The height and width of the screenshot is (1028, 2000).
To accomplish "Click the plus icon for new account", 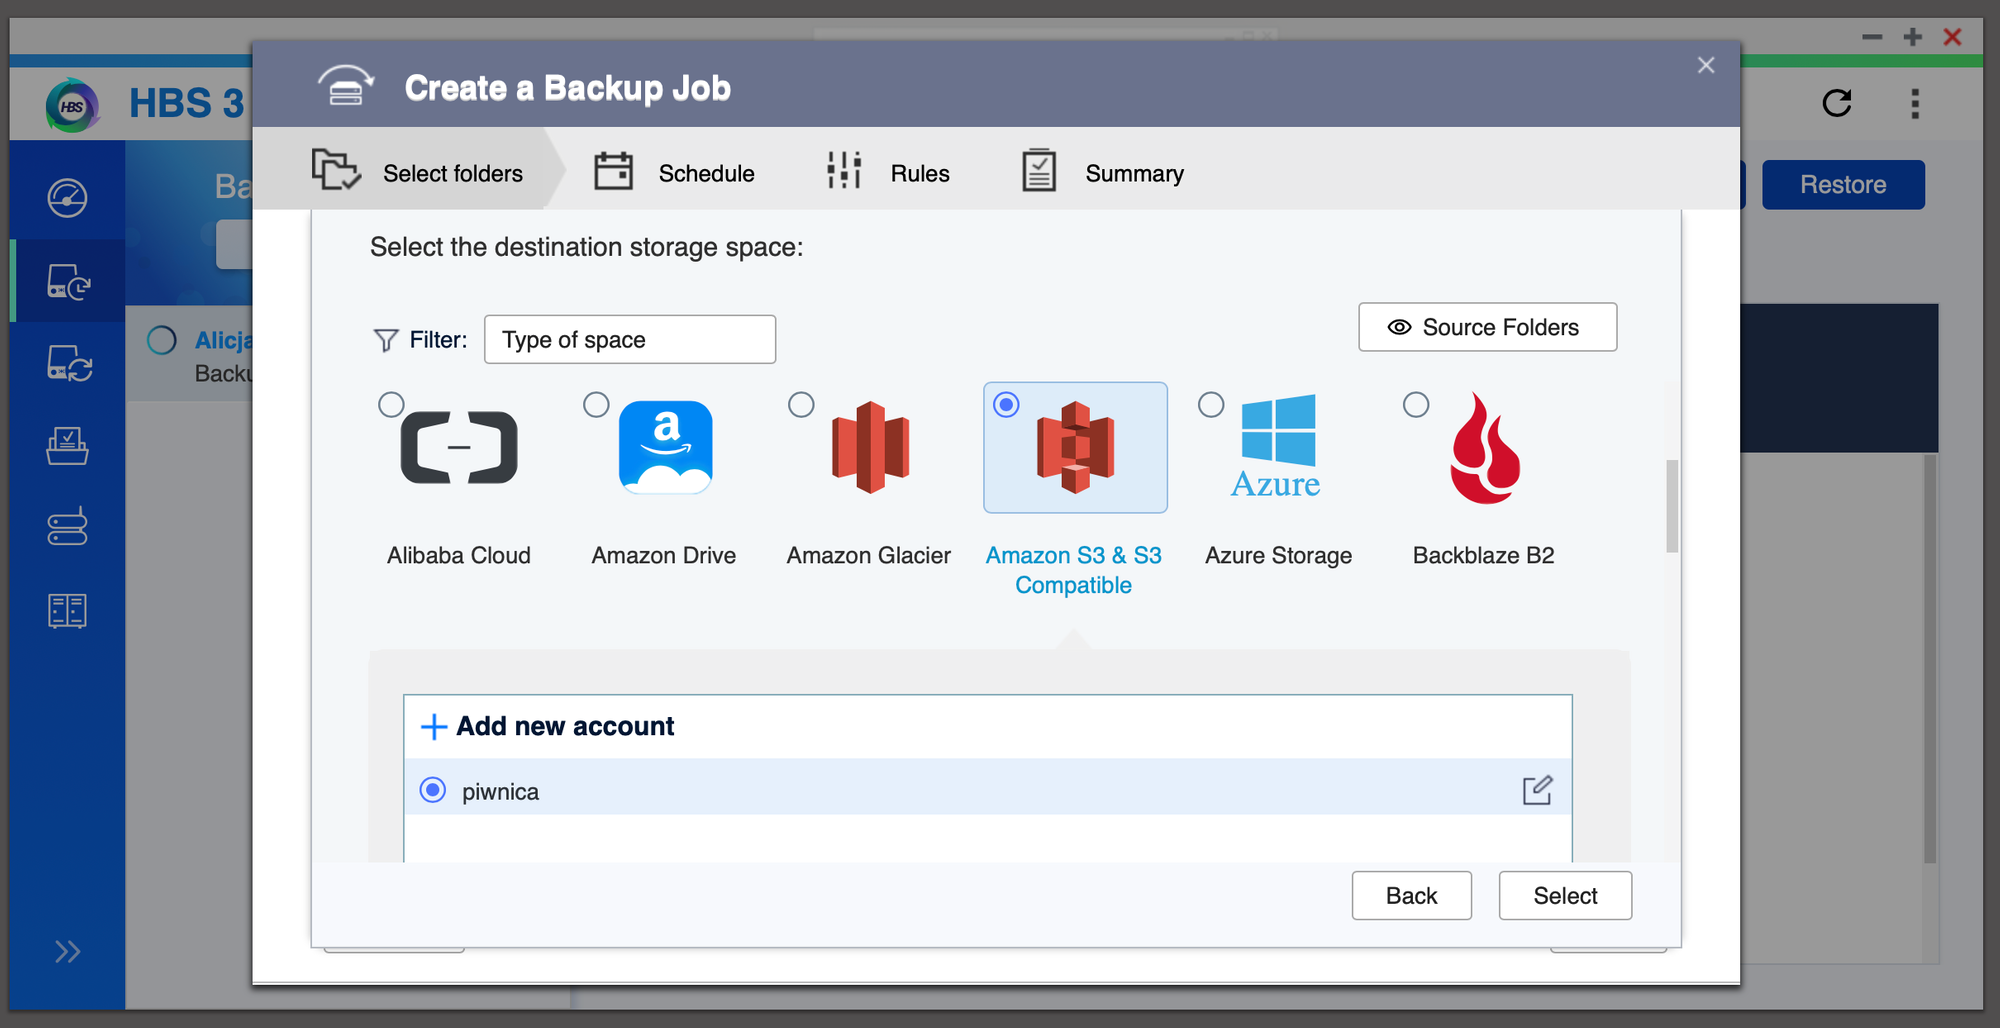I will click(x=434, y=726).
